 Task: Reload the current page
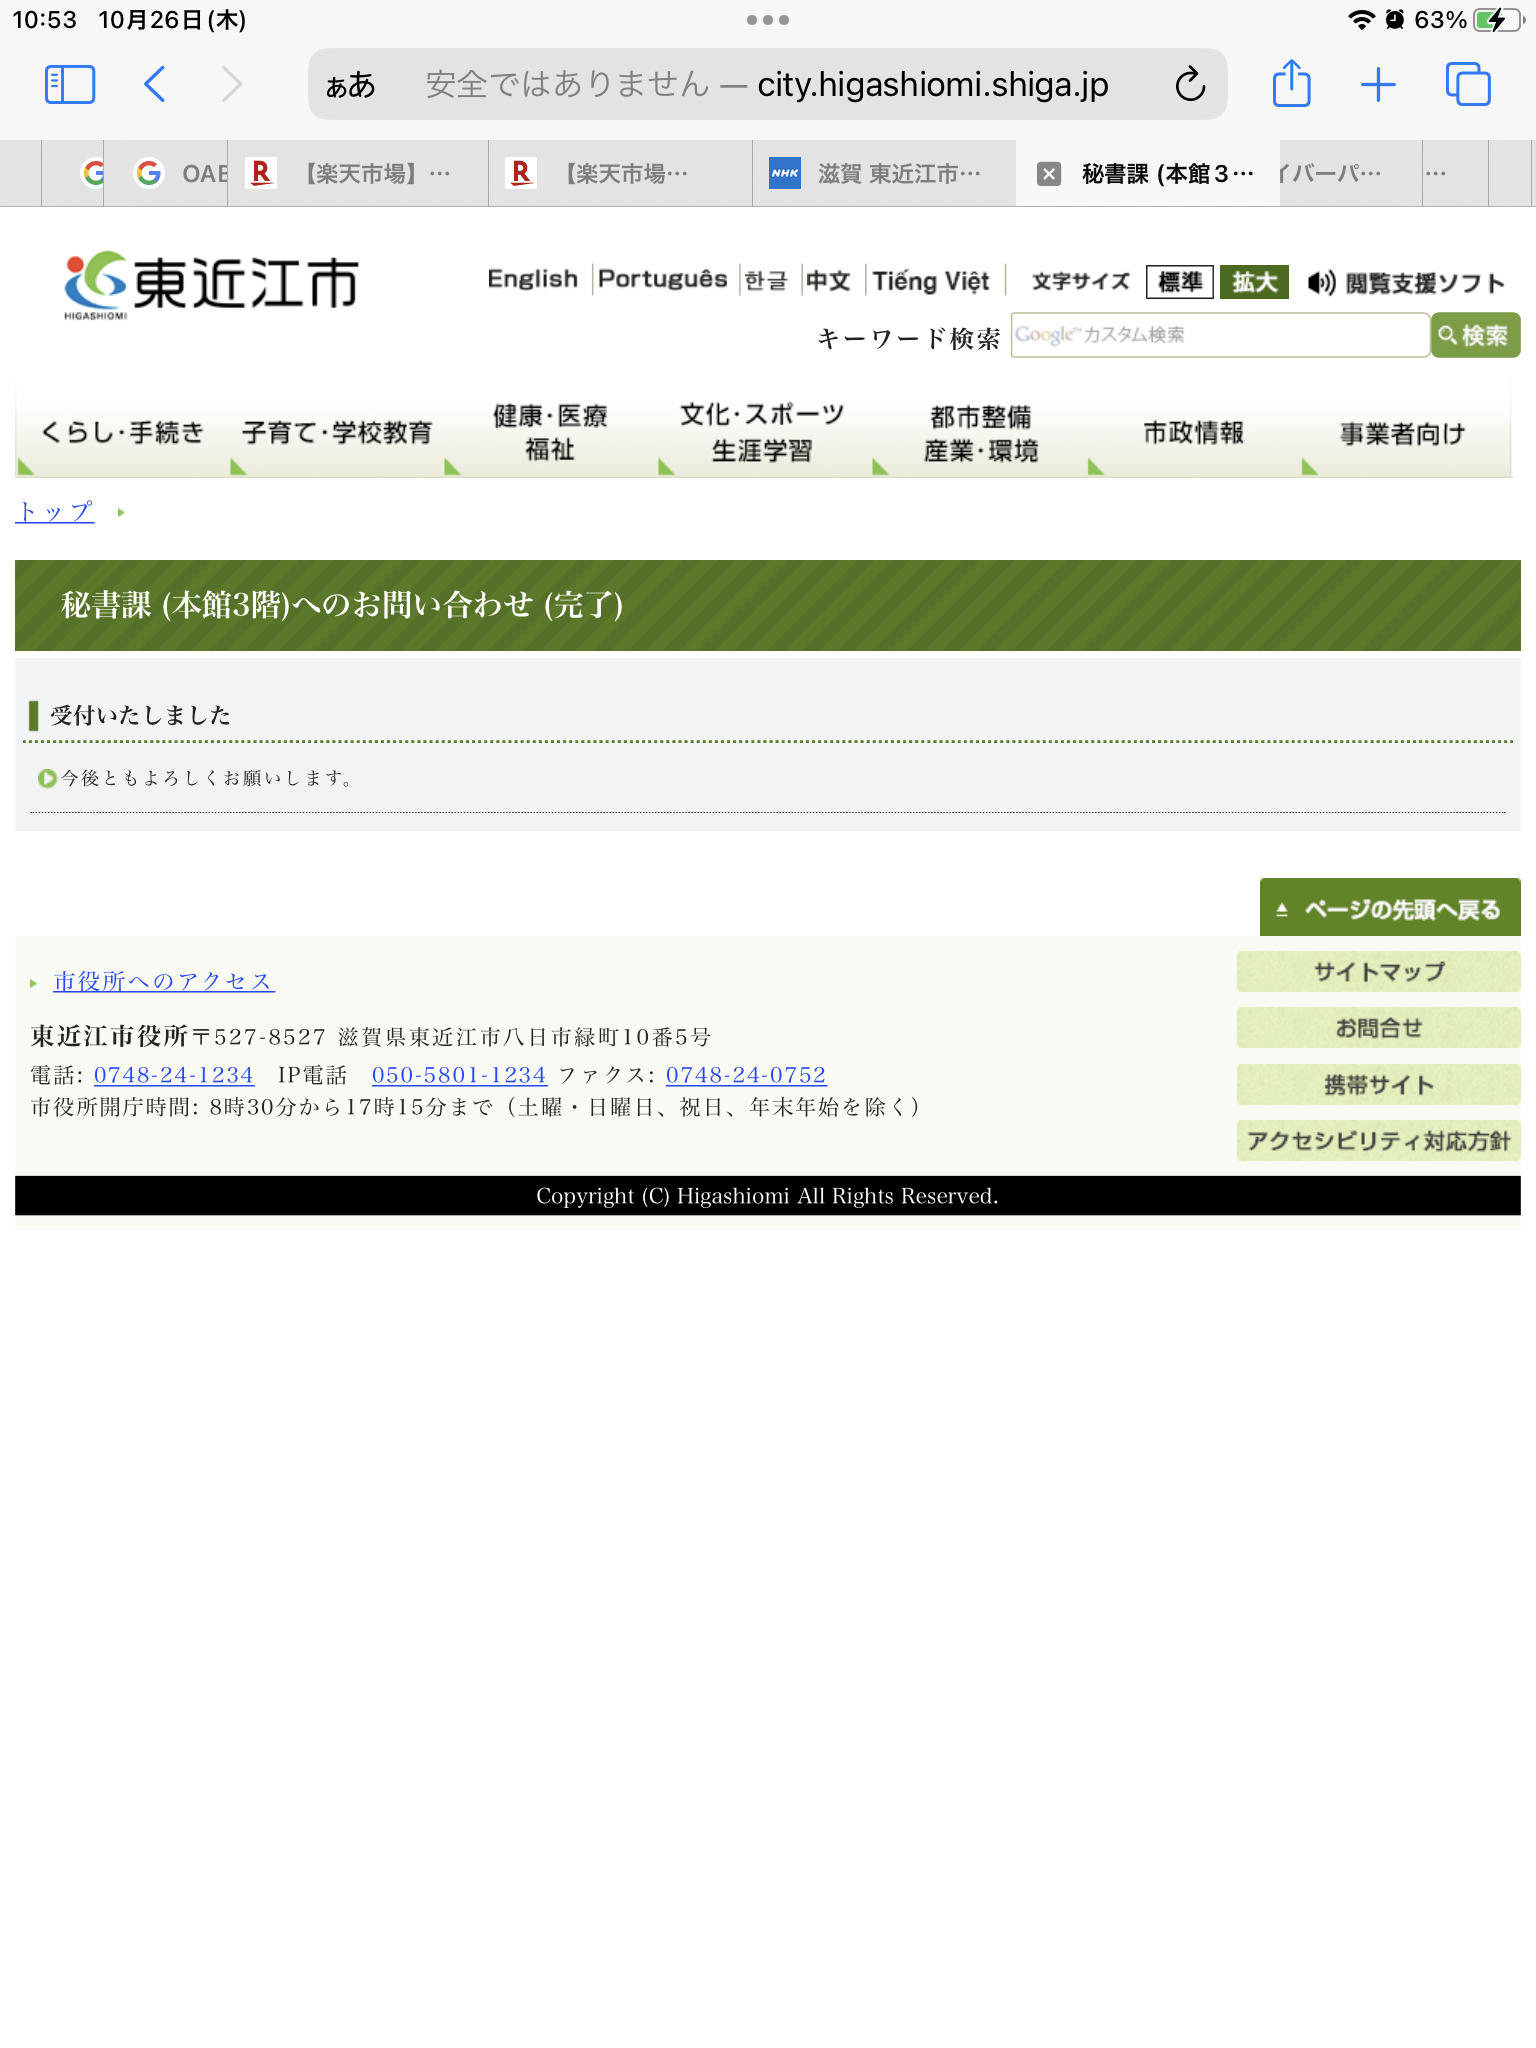(x=1190, y=85)
